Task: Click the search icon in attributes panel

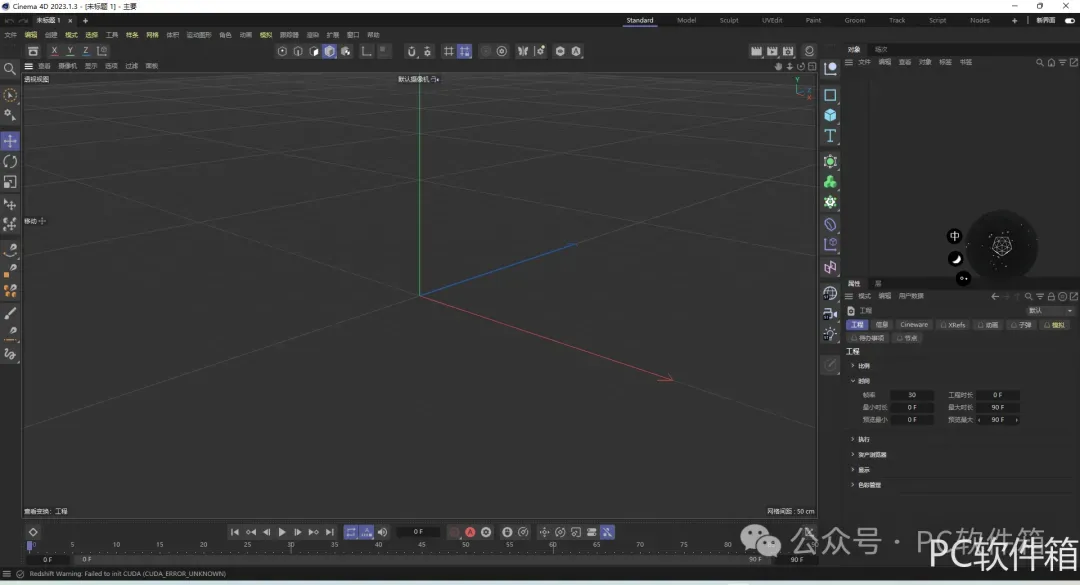Action: pyautogui.click(x=1028, y=296)
